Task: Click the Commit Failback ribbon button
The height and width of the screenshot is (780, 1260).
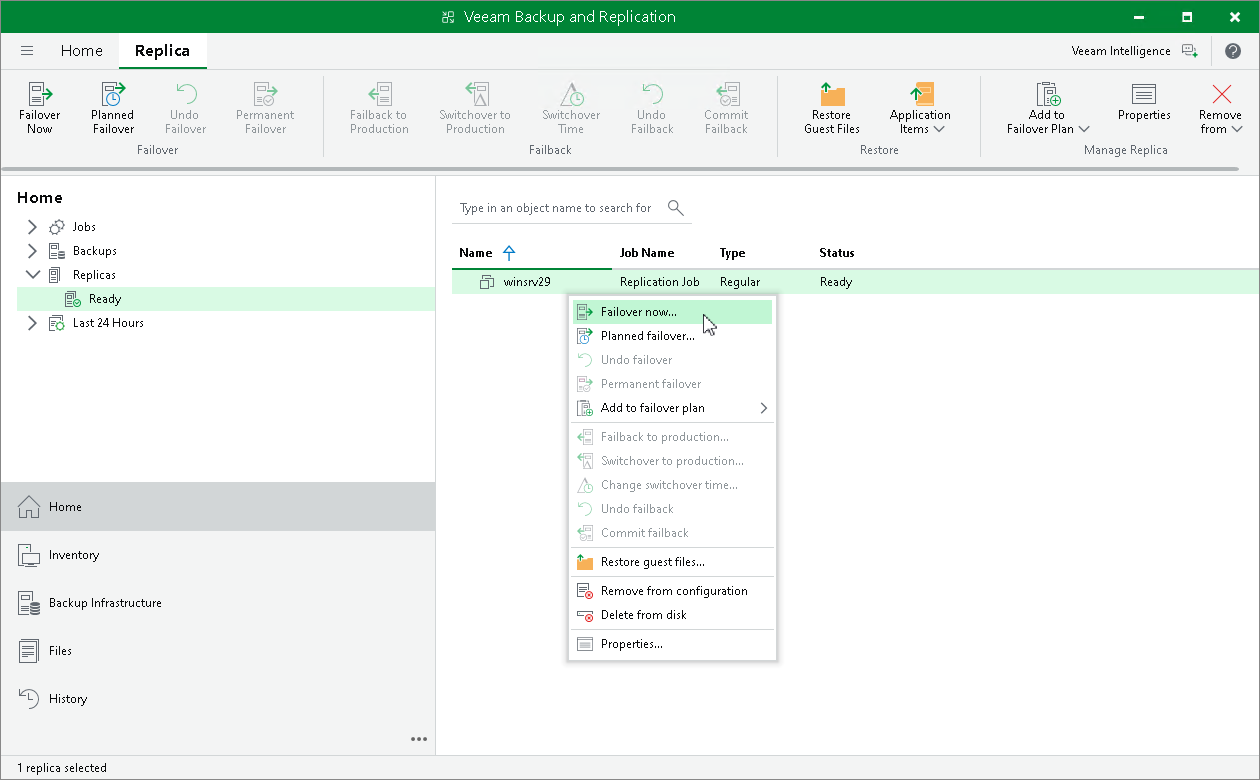Action: [x=726, y=108]
